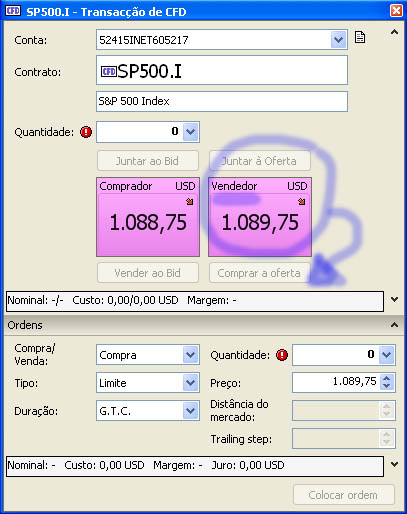Click the Preço stepper arrows

click(387, 382)
